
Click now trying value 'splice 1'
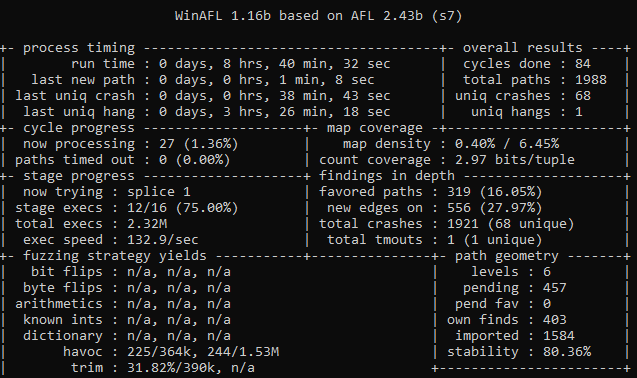click(159, 192)
